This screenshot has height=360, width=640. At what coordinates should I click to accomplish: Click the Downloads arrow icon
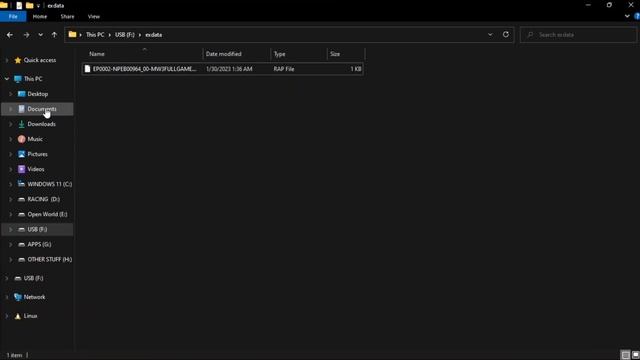tap(21, 124)
